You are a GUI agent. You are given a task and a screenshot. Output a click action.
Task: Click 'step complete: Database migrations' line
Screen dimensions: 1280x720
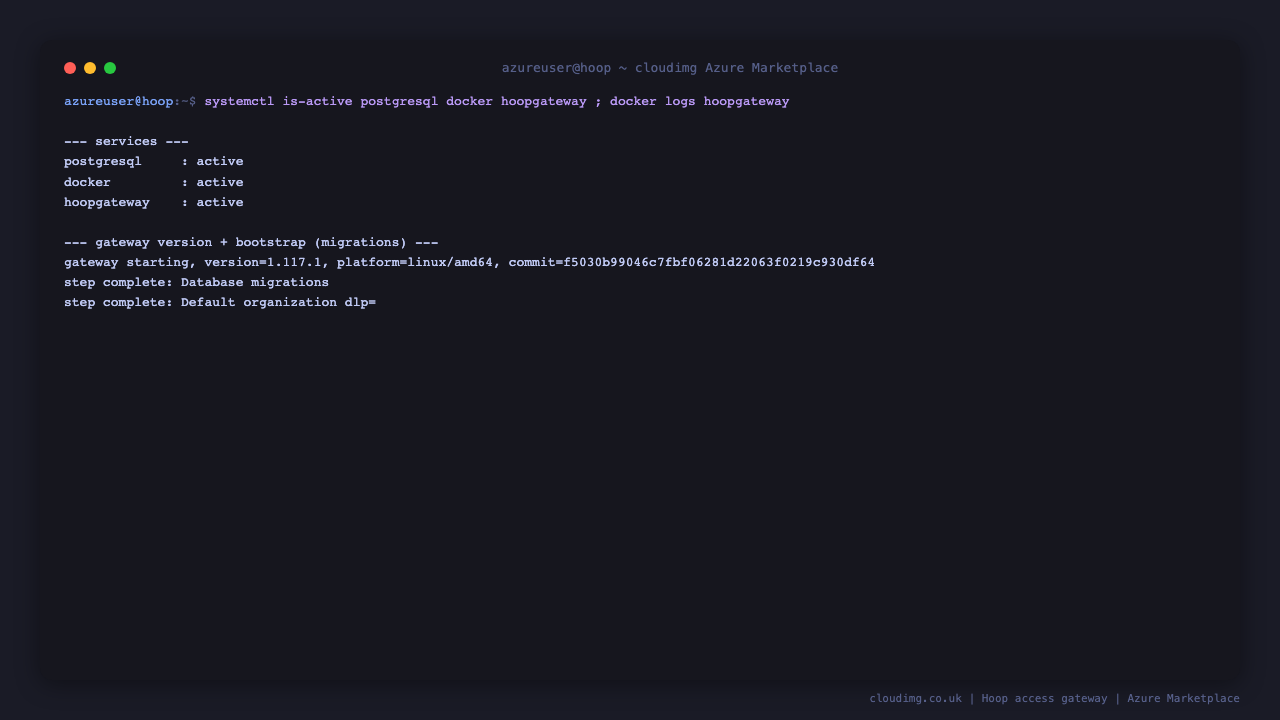coord(197,282)
